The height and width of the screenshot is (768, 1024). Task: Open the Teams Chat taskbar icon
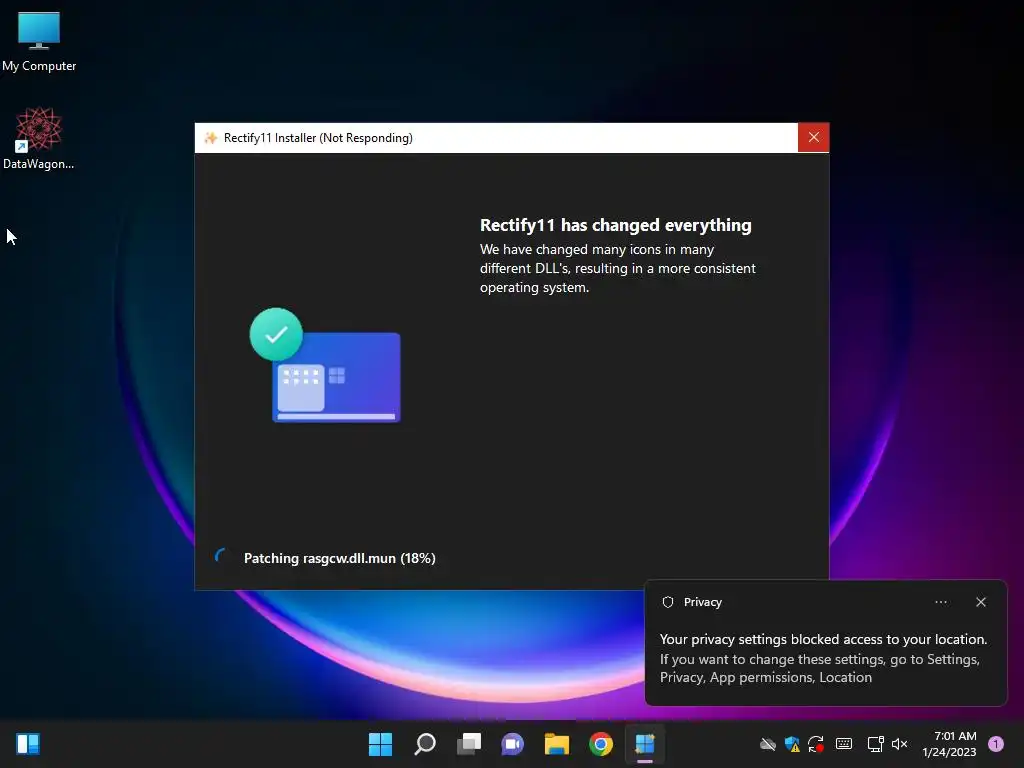coord(513,744)
